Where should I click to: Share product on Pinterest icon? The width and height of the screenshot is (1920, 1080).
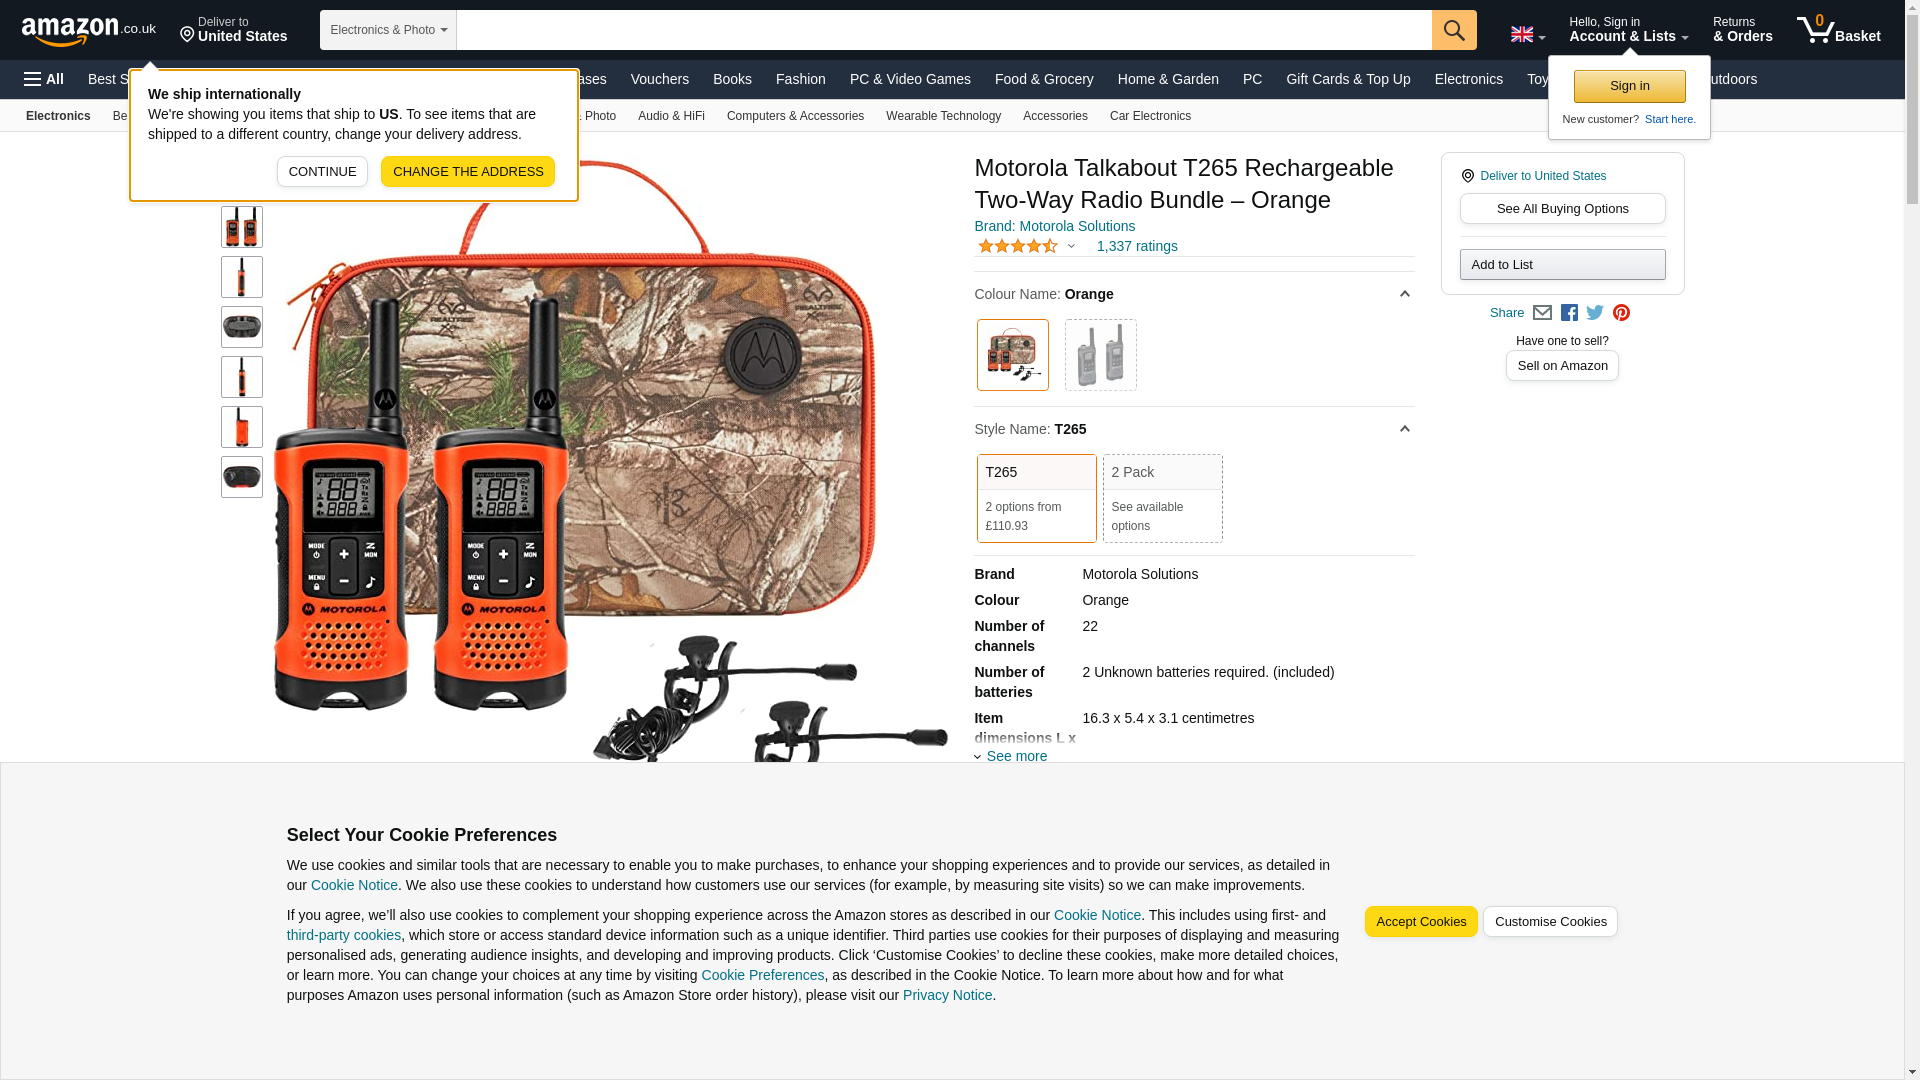(1621, 313)
